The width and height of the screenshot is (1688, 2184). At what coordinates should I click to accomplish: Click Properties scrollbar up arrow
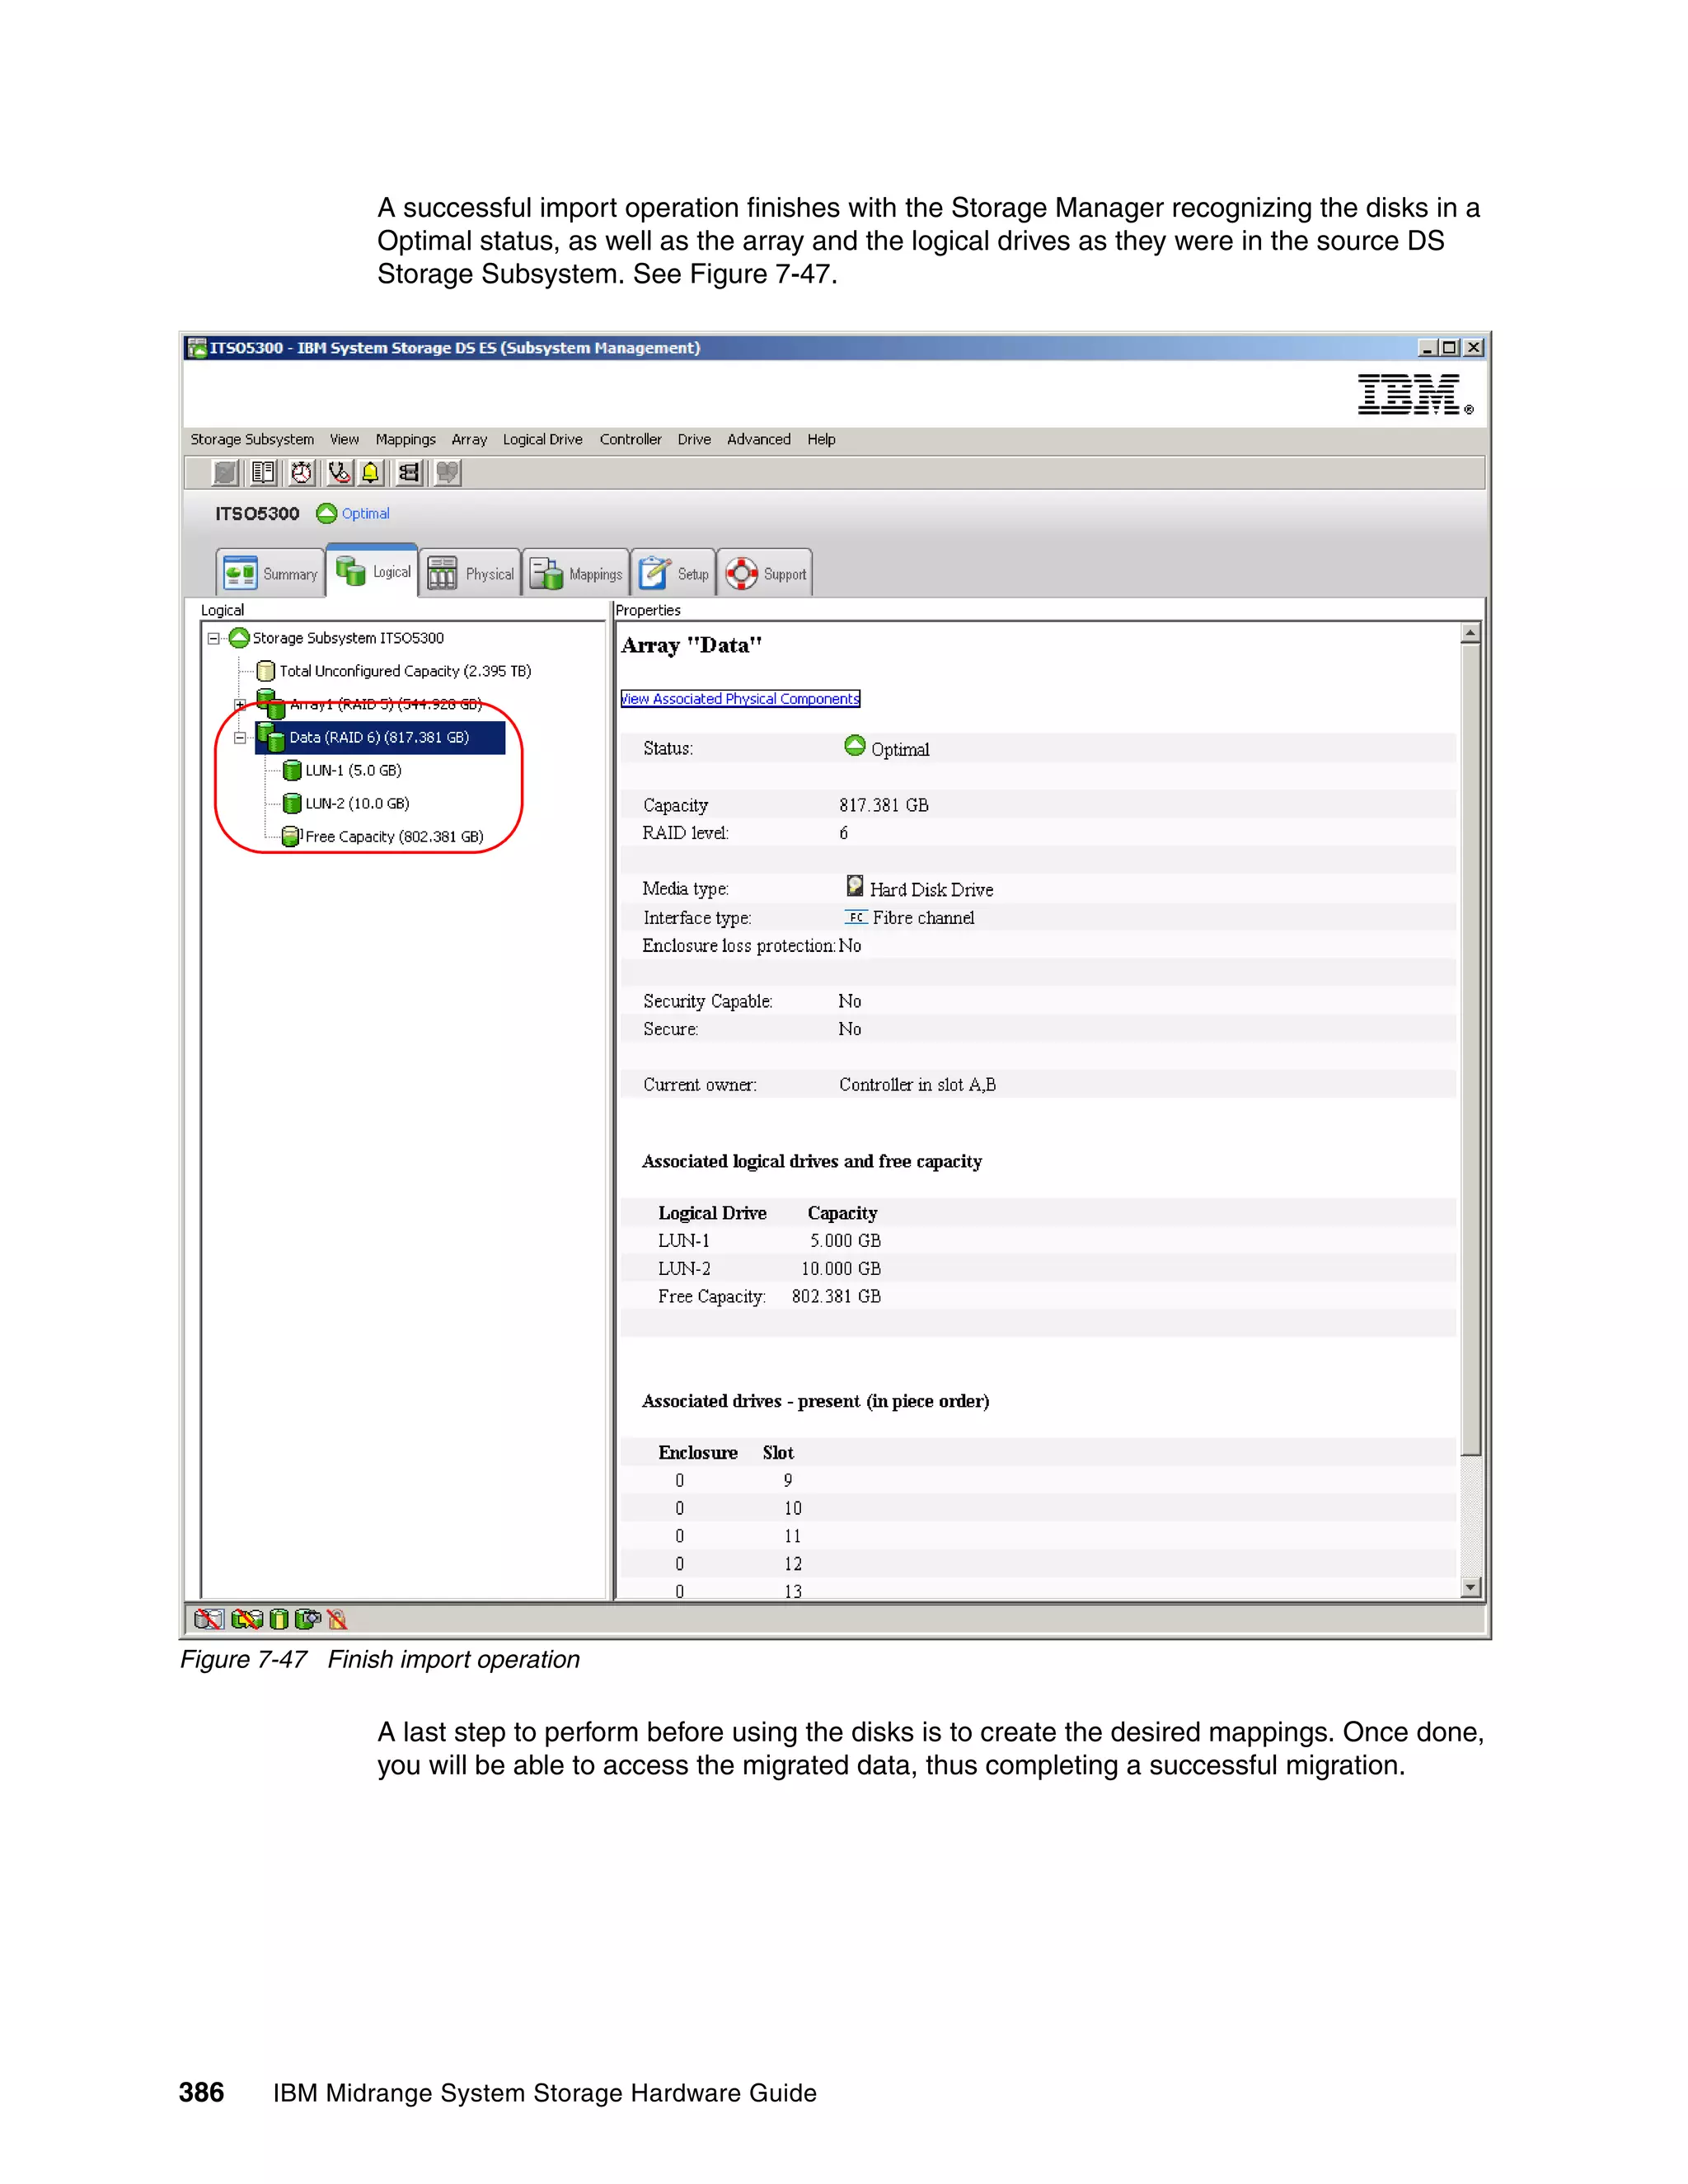pos(1470,633)
